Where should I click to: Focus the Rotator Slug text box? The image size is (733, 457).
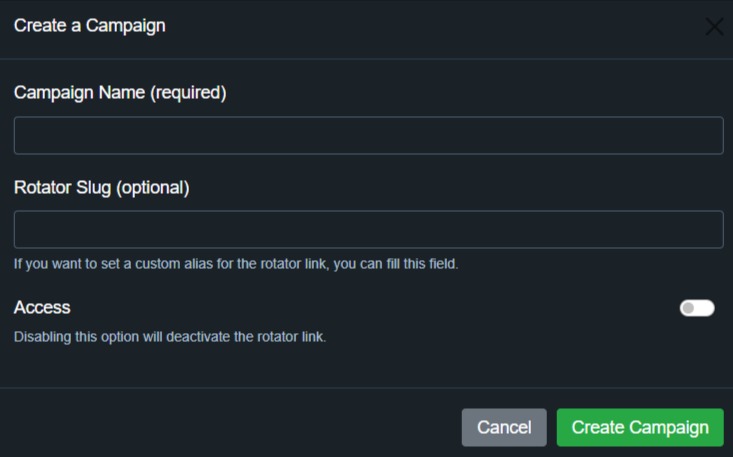point(368,229)
